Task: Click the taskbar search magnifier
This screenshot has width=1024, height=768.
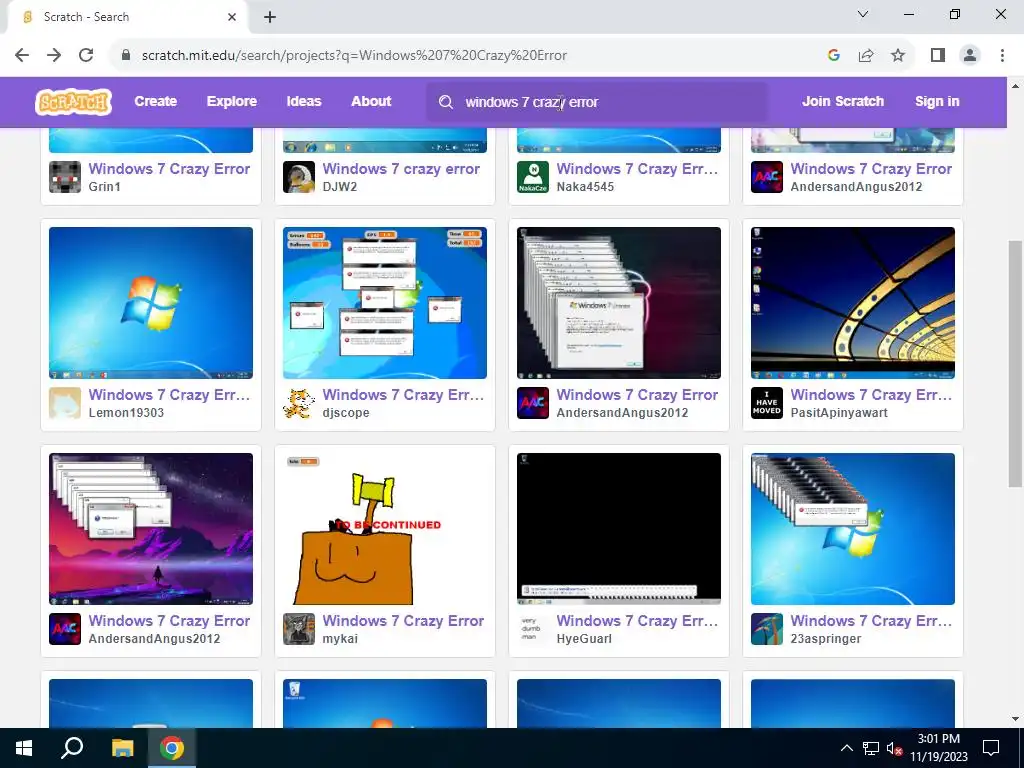Action: [72, 748]
